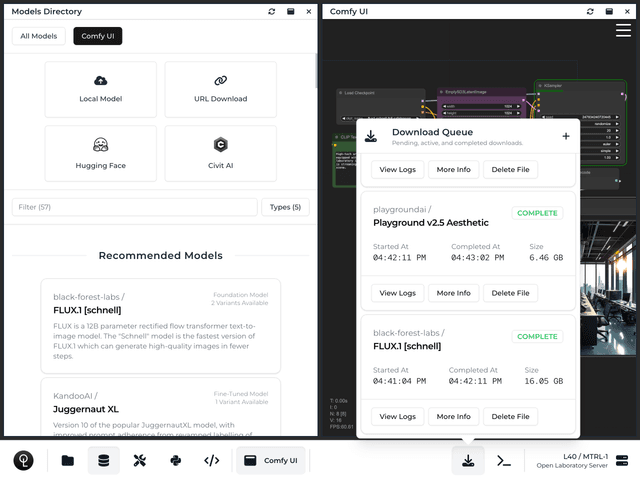
Task: Refresh the Models Directory panel
Action: 271,11
